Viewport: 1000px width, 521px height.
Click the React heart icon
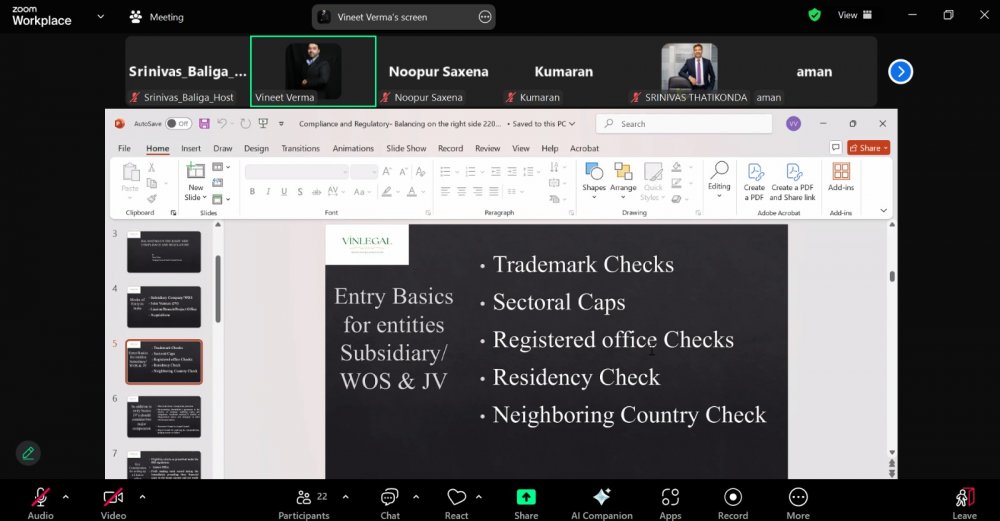click(x=457, y=498)
